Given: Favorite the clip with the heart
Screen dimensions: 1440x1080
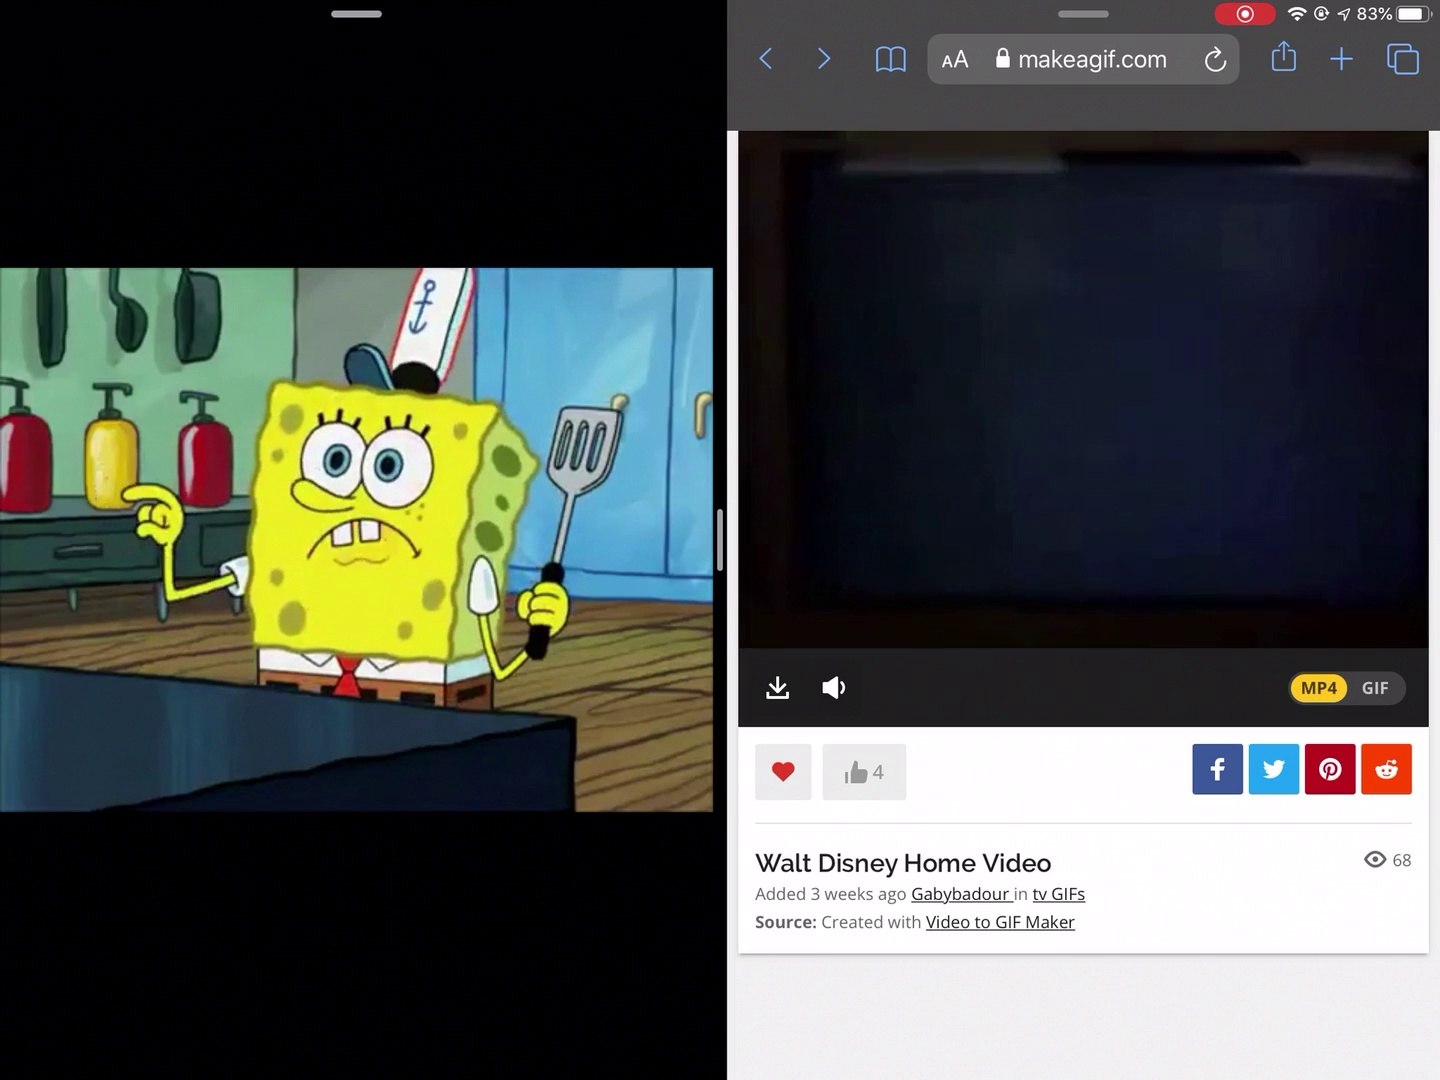Looking at the screenshot, I should 783,772.
